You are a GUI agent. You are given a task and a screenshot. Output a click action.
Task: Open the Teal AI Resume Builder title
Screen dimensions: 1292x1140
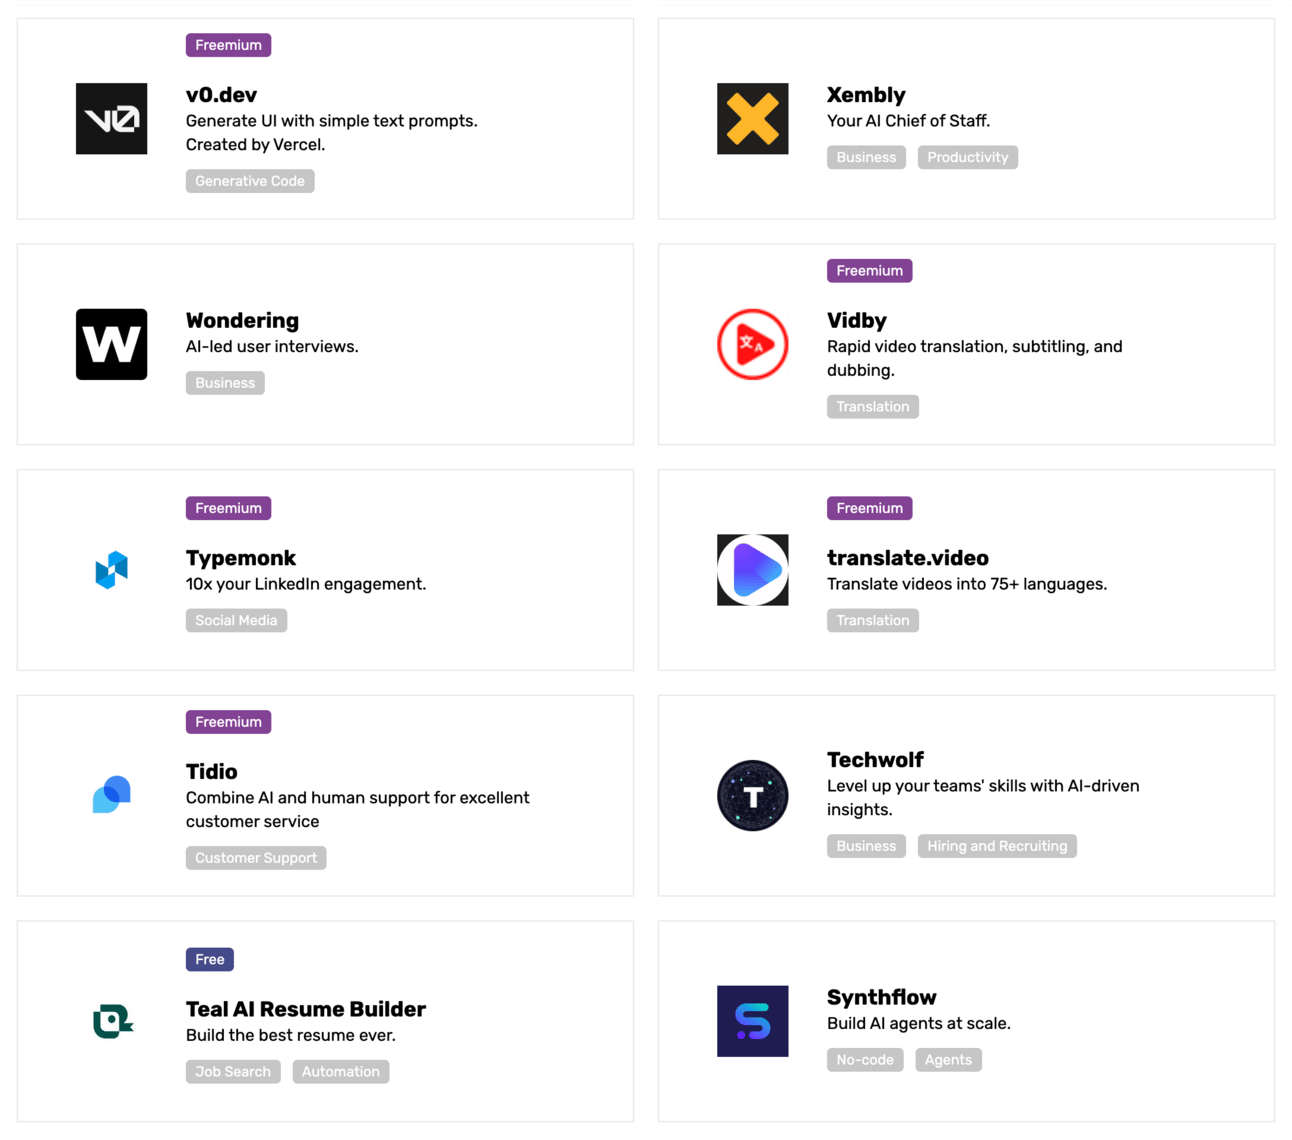point(306,1009)
